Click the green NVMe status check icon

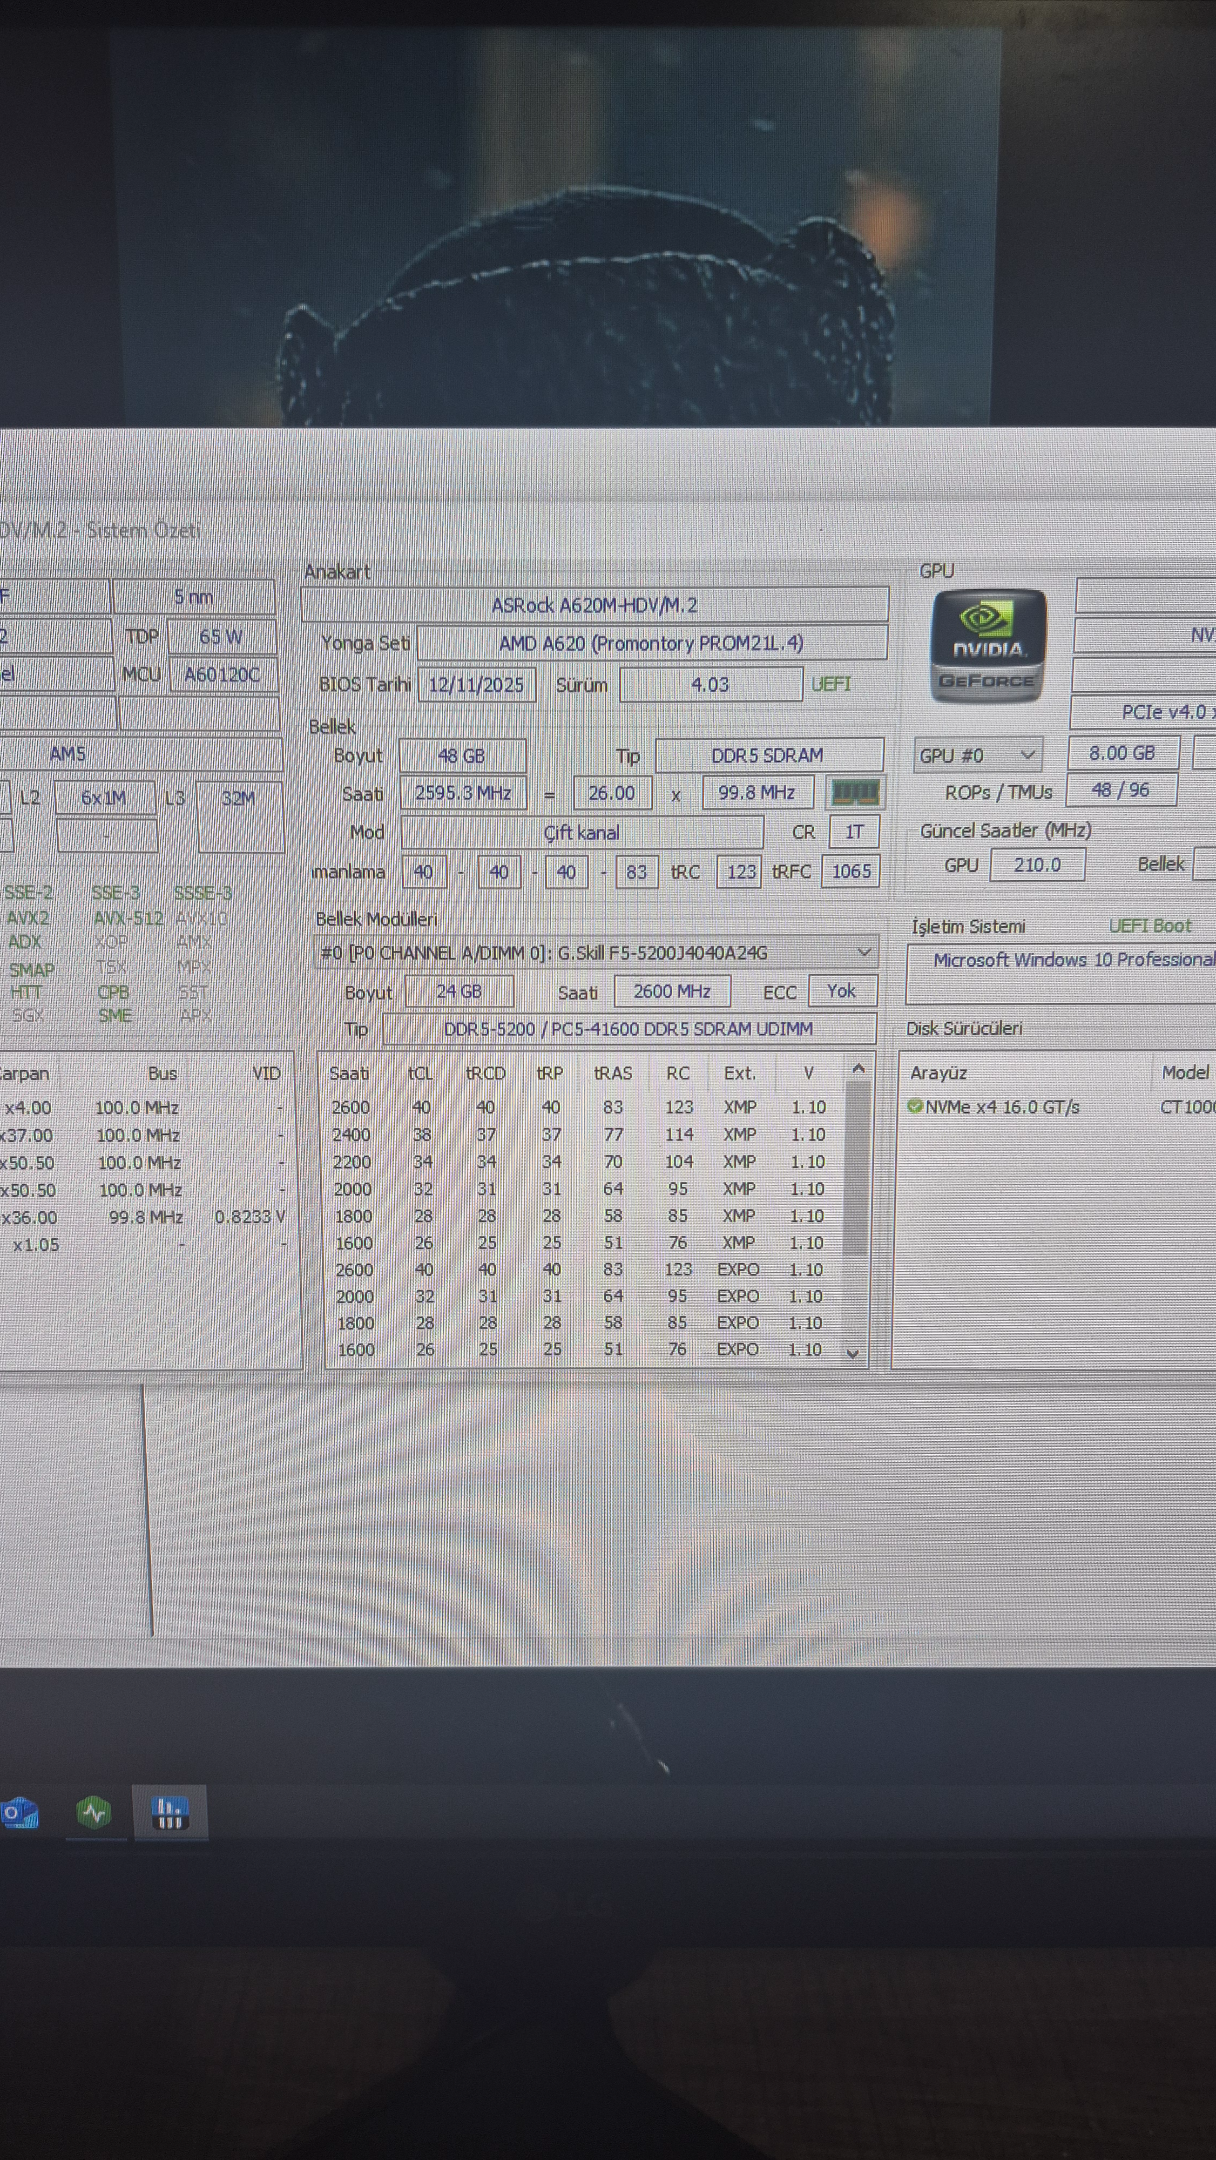pos(914,1107)
